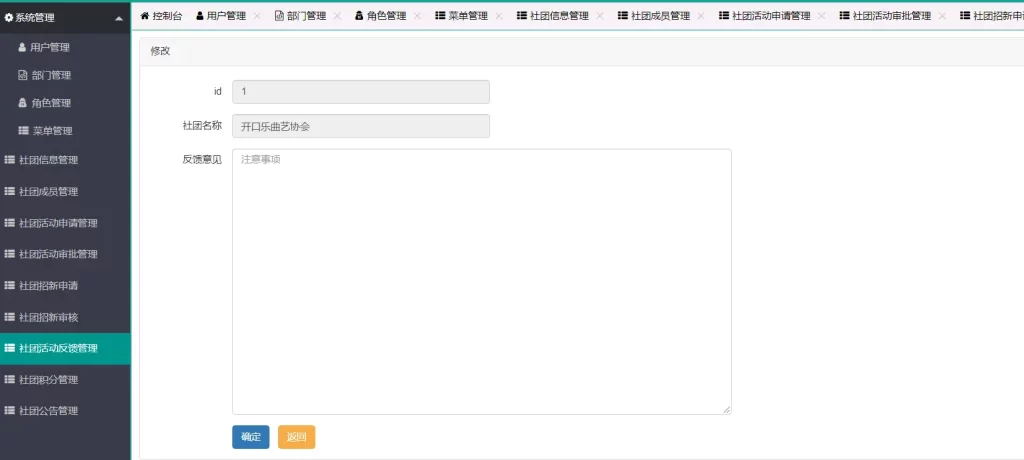Close the 用户管理 tab
1024x460 pixels.
[x=257, y=16]
